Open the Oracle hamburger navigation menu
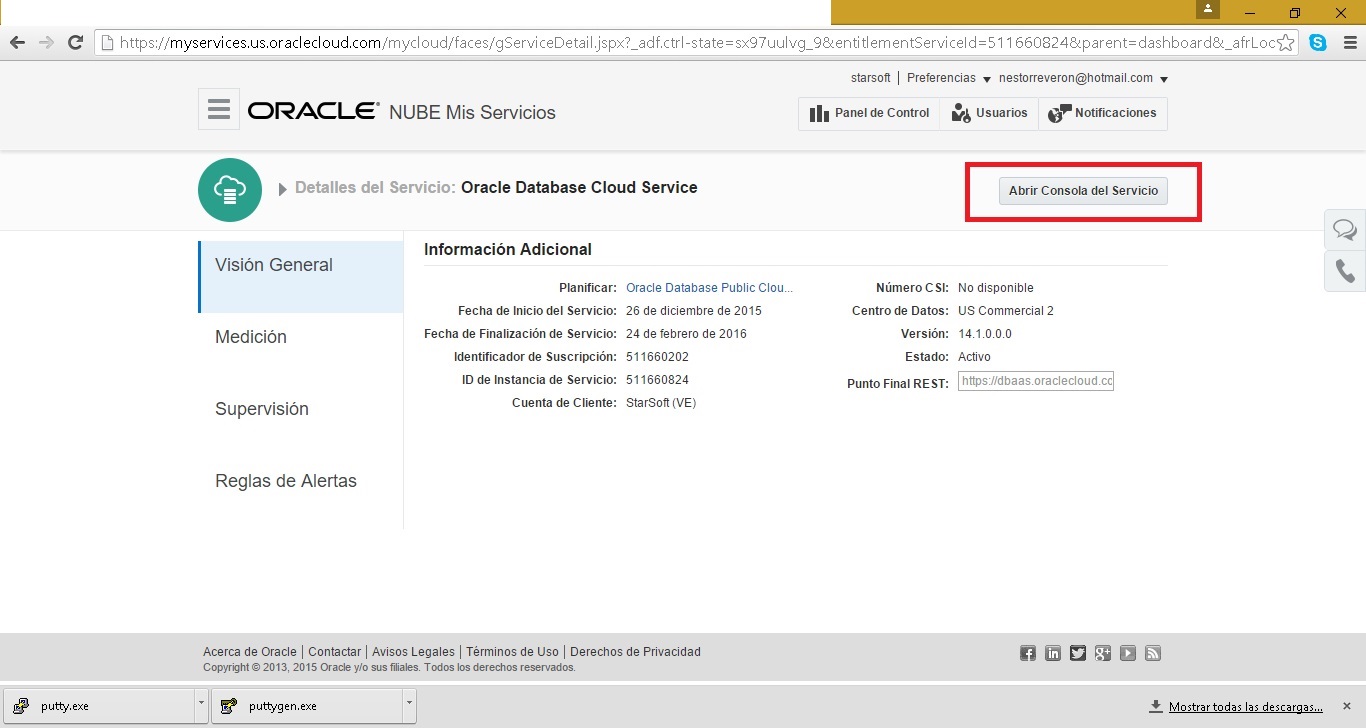1366x728 pixels. (218, 110)
